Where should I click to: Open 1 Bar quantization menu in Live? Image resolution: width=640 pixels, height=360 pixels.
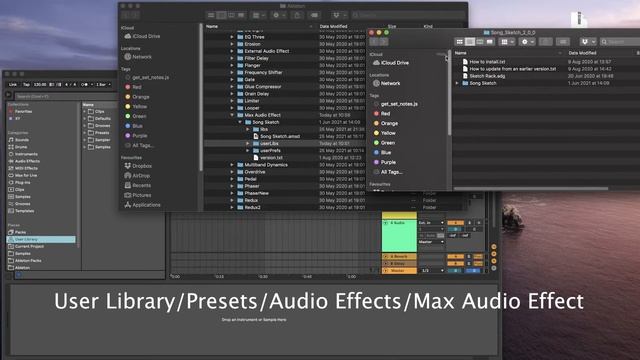[103, 84]
